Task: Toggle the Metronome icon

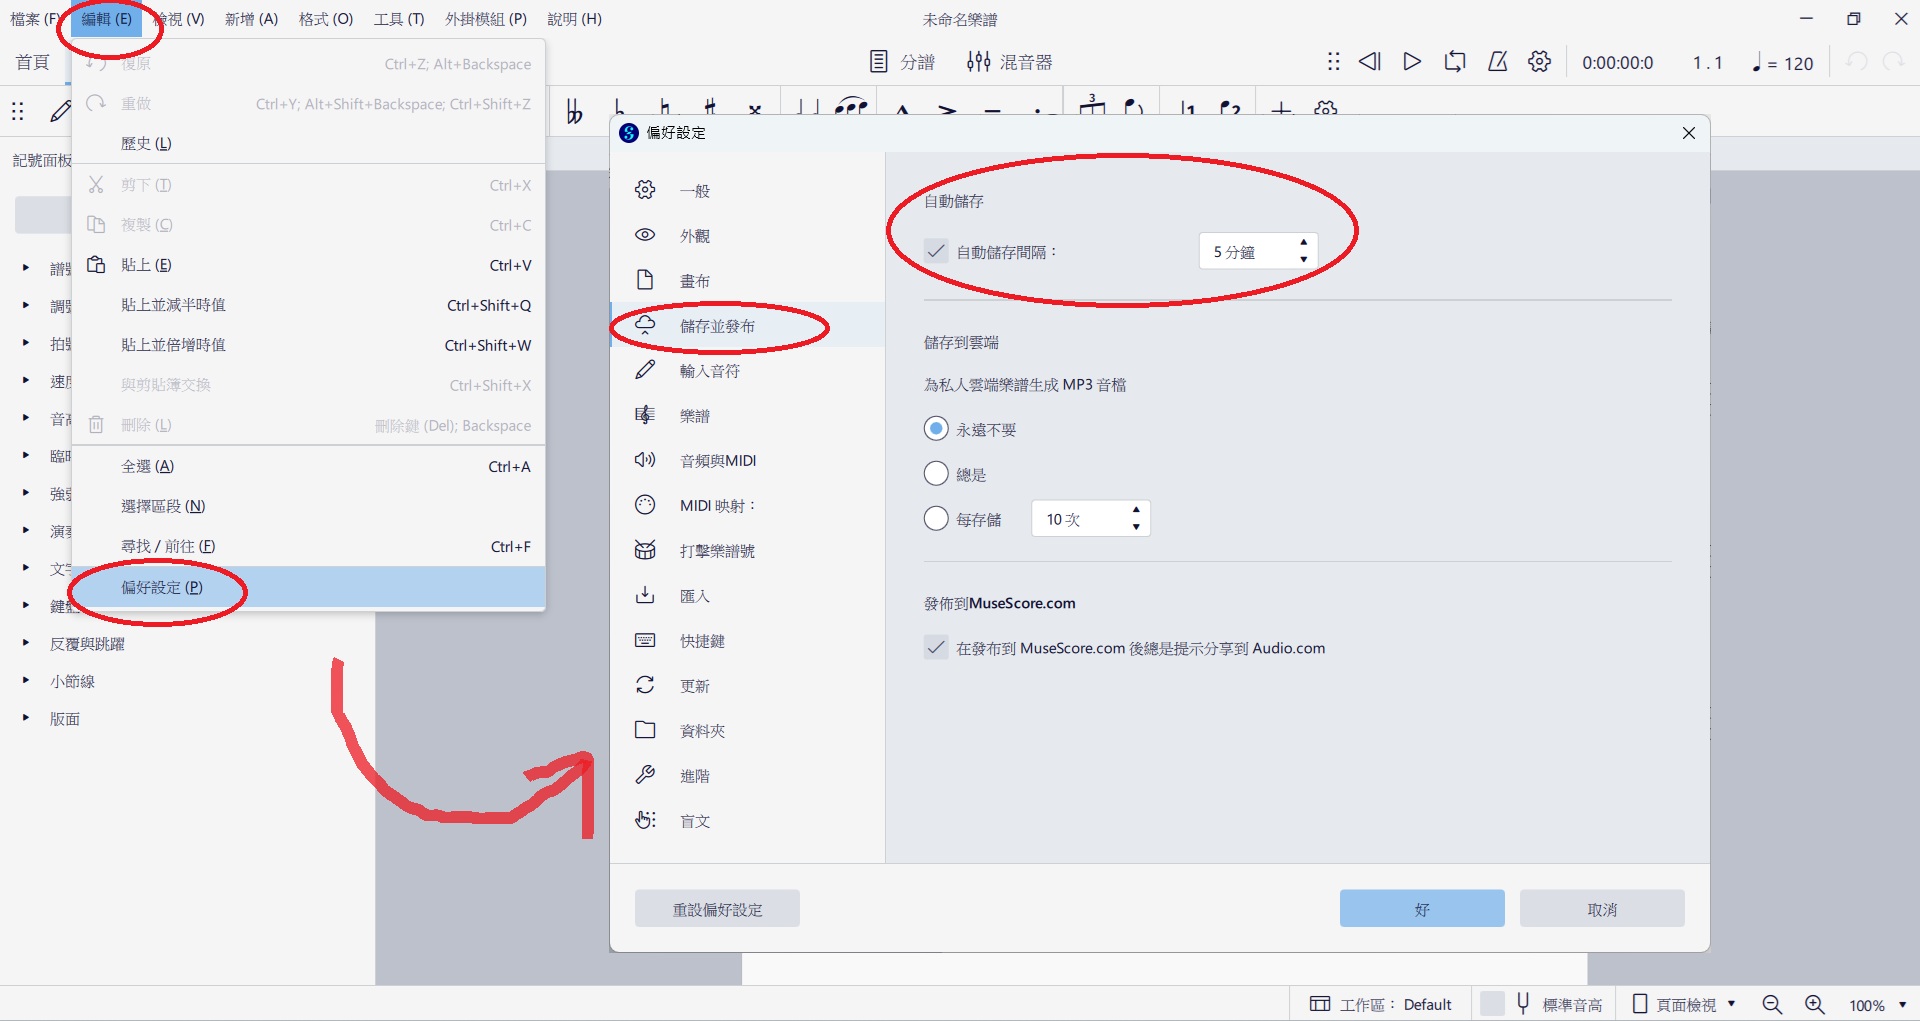Action: point(1497,62)
